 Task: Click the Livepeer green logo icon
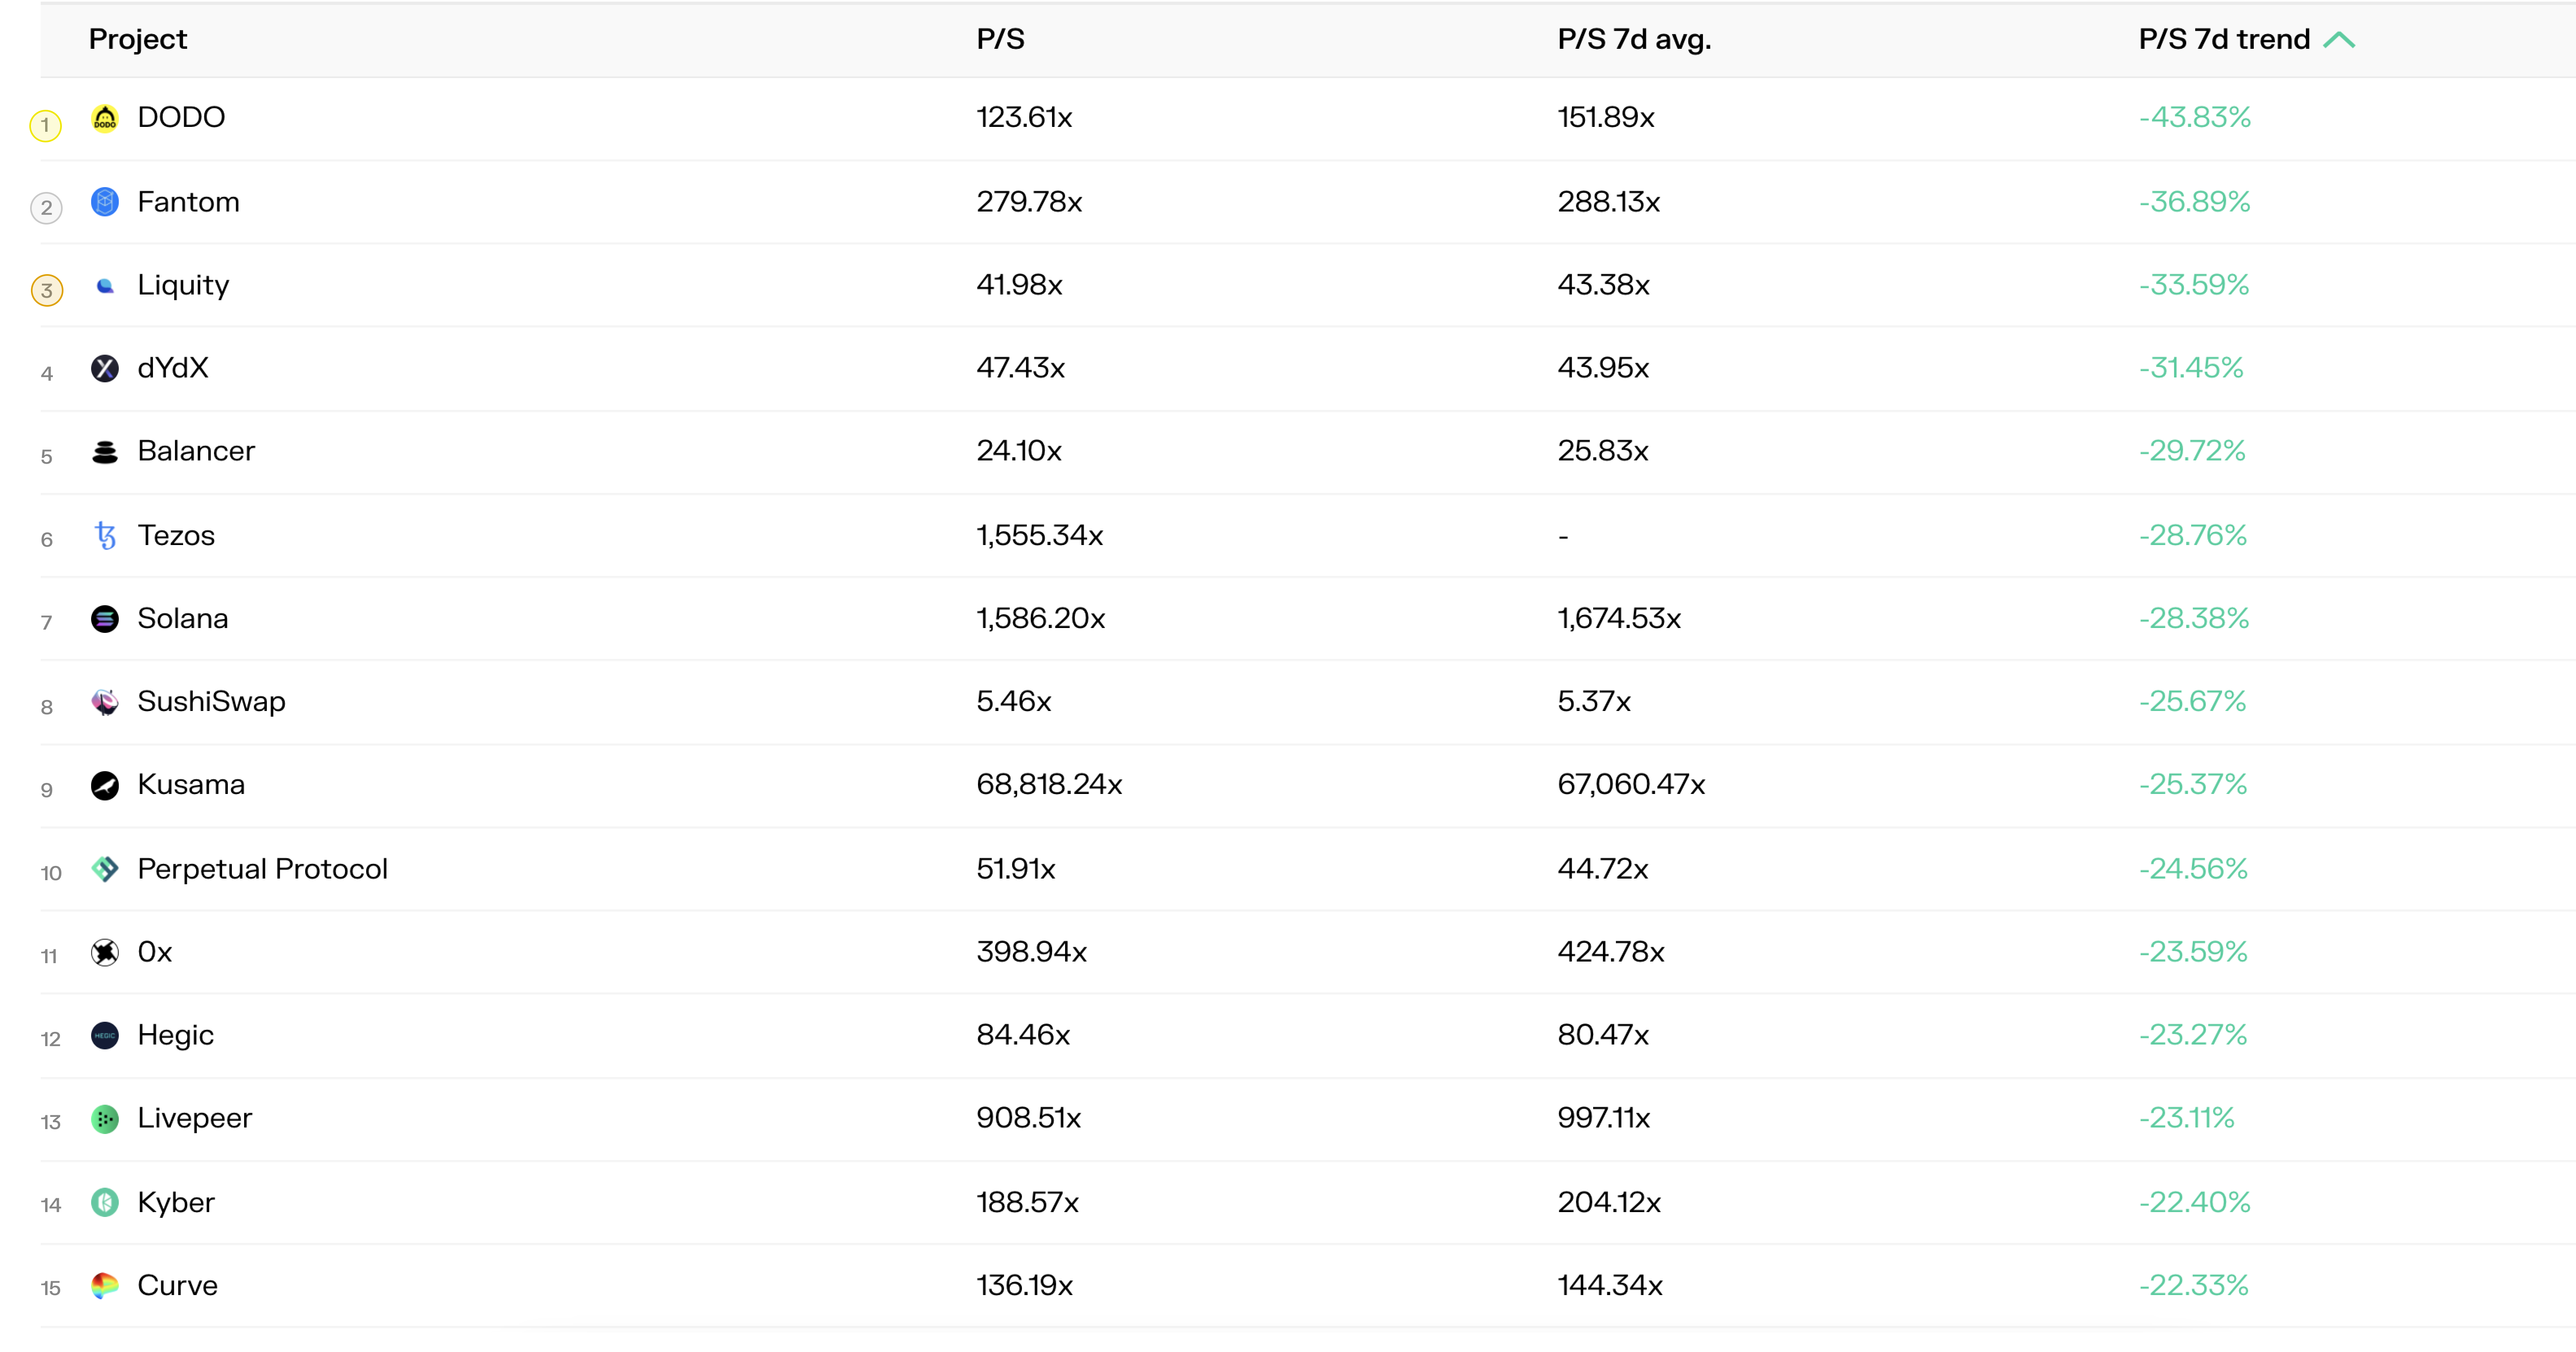pos(105,1119)
